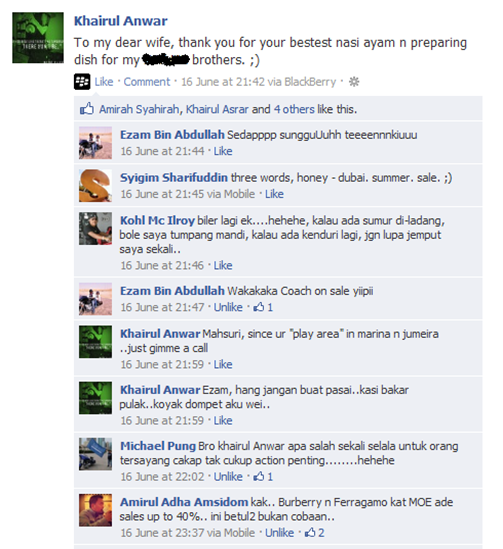Click the BlackBerry icon under the post
Image resolution: width=503 pixels, height=549 pixels.
point(82,82)
